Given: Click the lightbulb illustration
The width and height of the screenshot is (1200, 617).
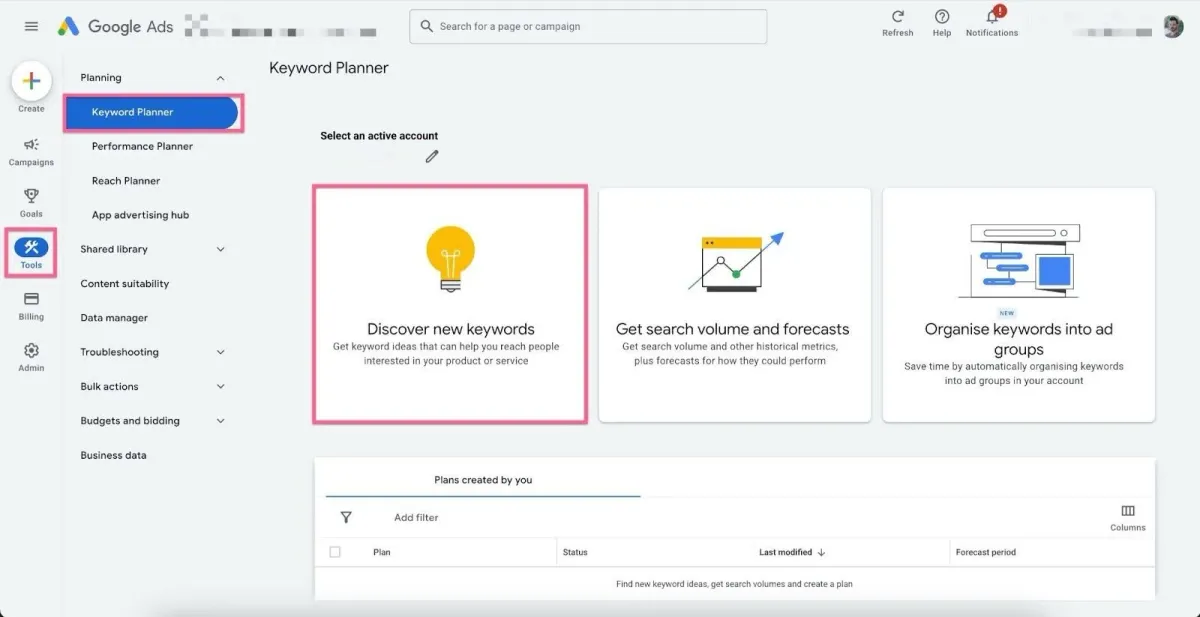Looking at the screenshot, I should (450, 259).
